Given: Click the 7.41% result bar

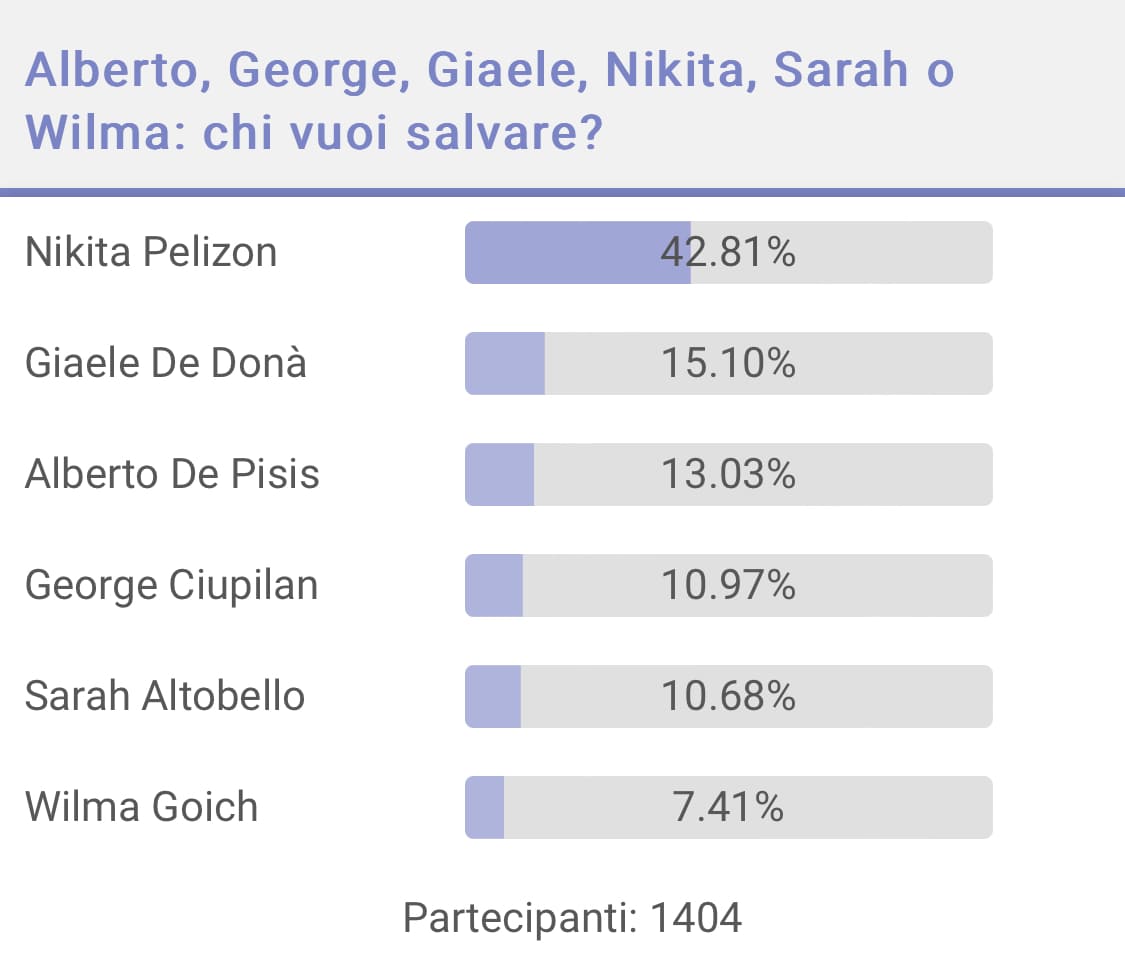Looking at the screenshot, I should click(x=728, y=807).
